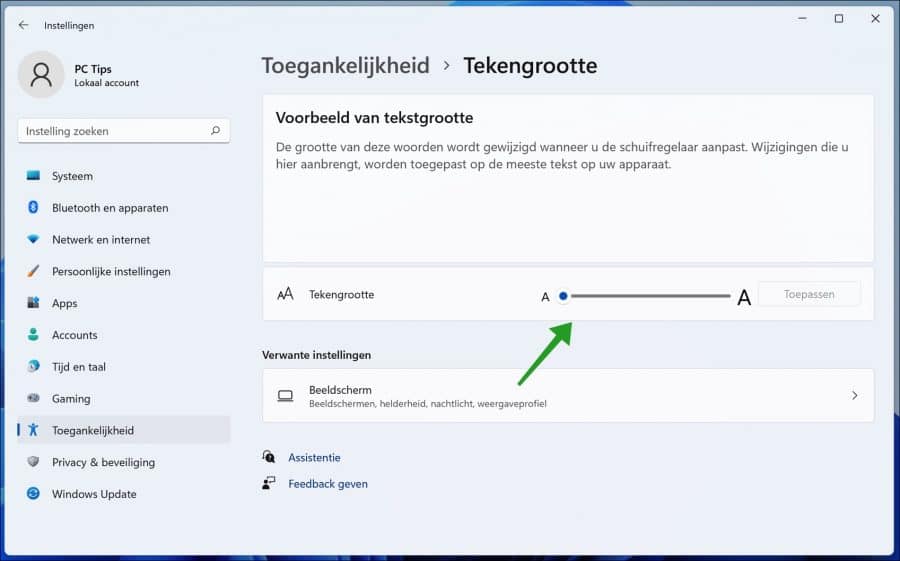Screen dimensions: 900x561
Task: Open Bluetooth en apparaten category
Action: 123,207
